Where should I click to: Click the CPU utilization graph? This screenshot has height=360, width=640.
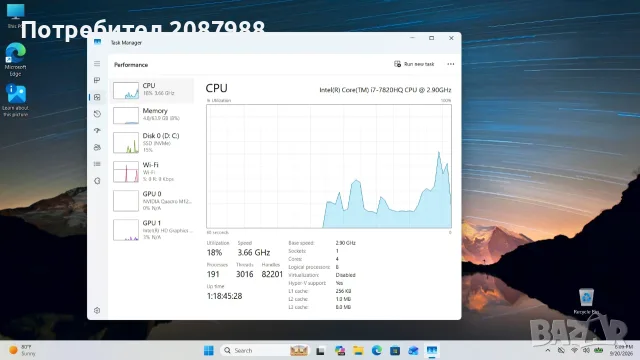point(329,166)
